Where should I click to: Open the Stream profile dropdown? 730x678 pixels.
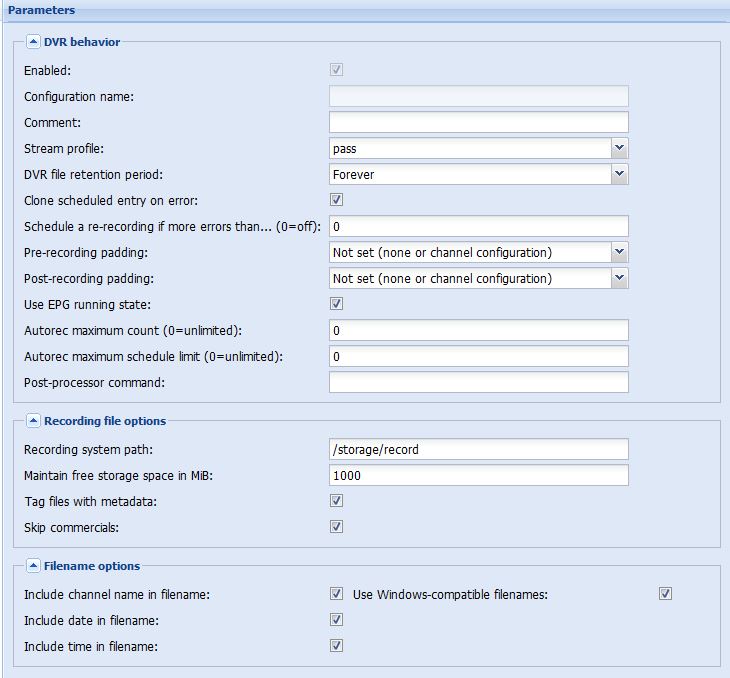619,148
